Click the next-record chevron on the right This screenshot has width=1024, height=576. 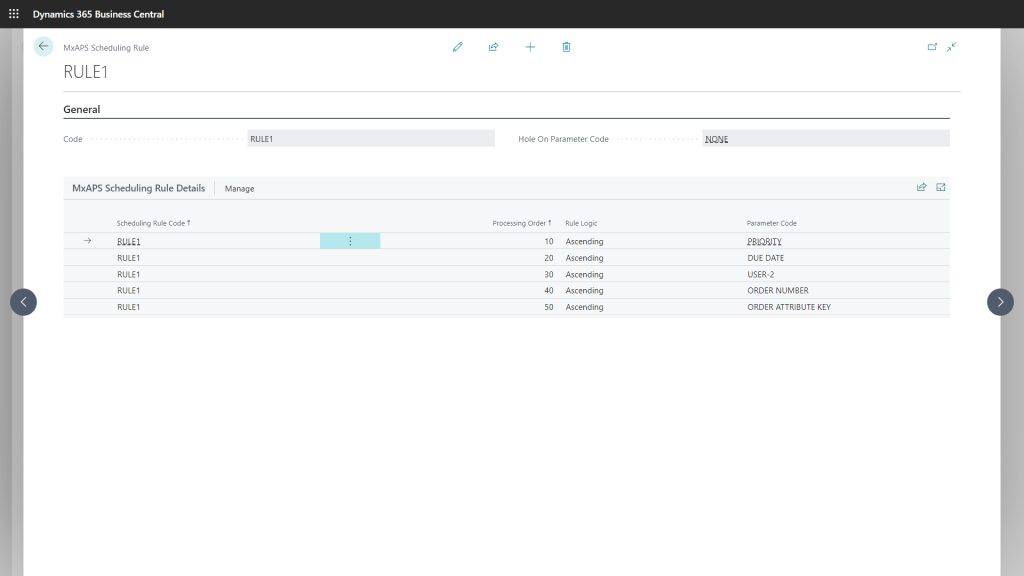pyautogui.click(x=1000, y=302)
